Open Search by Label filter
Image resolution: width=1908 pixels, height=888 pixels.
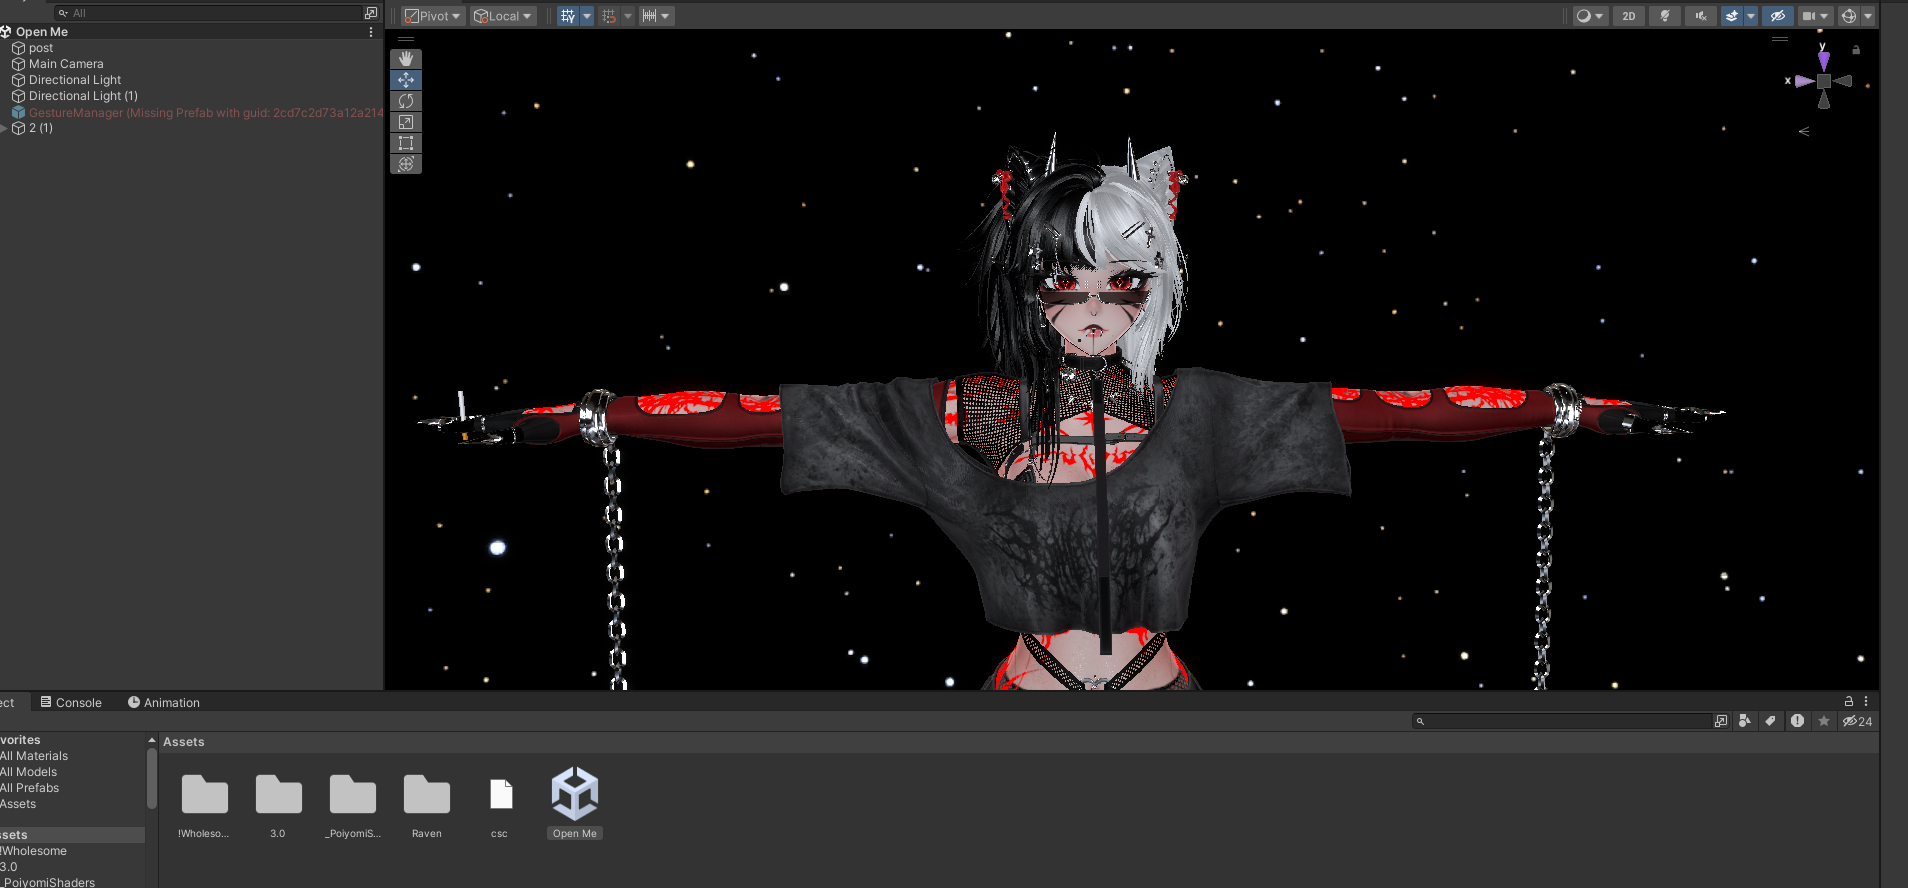[x=1771, y=721]
